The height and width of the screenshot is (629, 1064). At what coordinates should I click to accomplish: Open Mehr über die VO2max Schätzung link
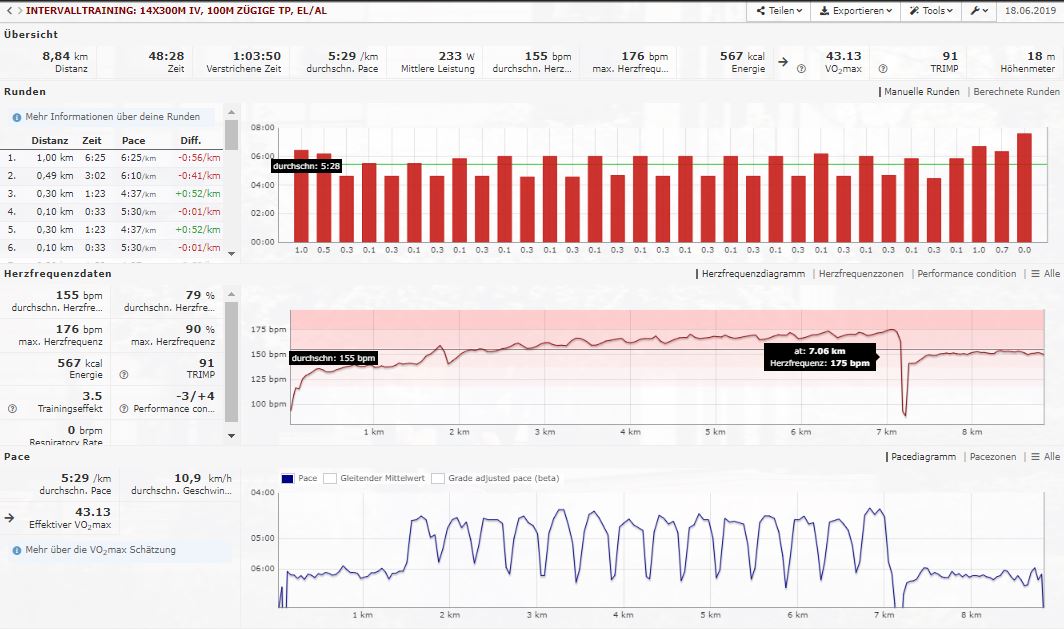100,550
